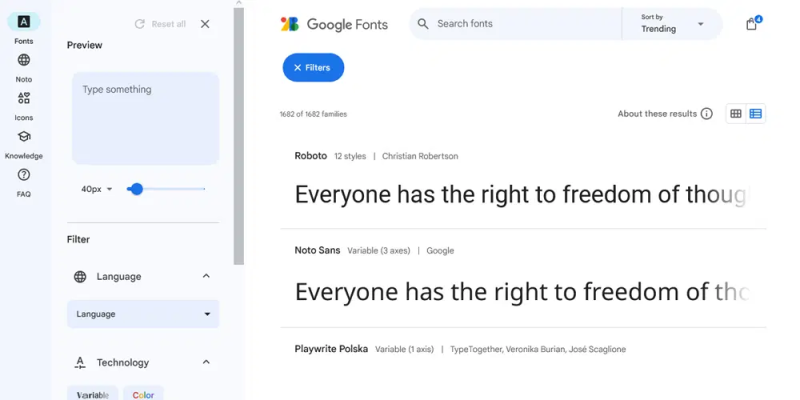The width and height of the screenshot is (800, 400).
Task: Open the Knowledge graduation cap icon
Action: pos(23,136)
